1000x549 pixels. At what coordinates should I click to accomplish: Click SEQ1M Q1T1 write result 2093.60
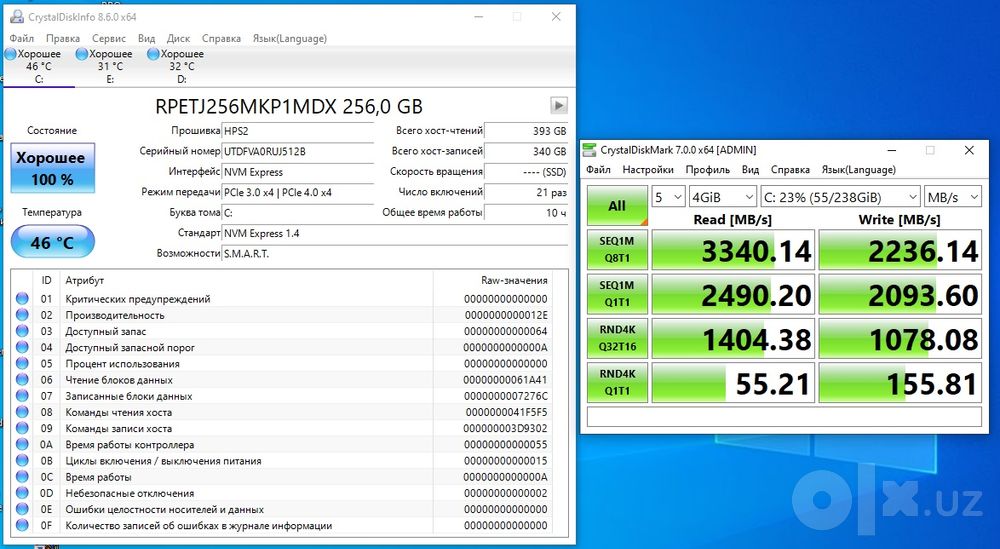[900, 294]
